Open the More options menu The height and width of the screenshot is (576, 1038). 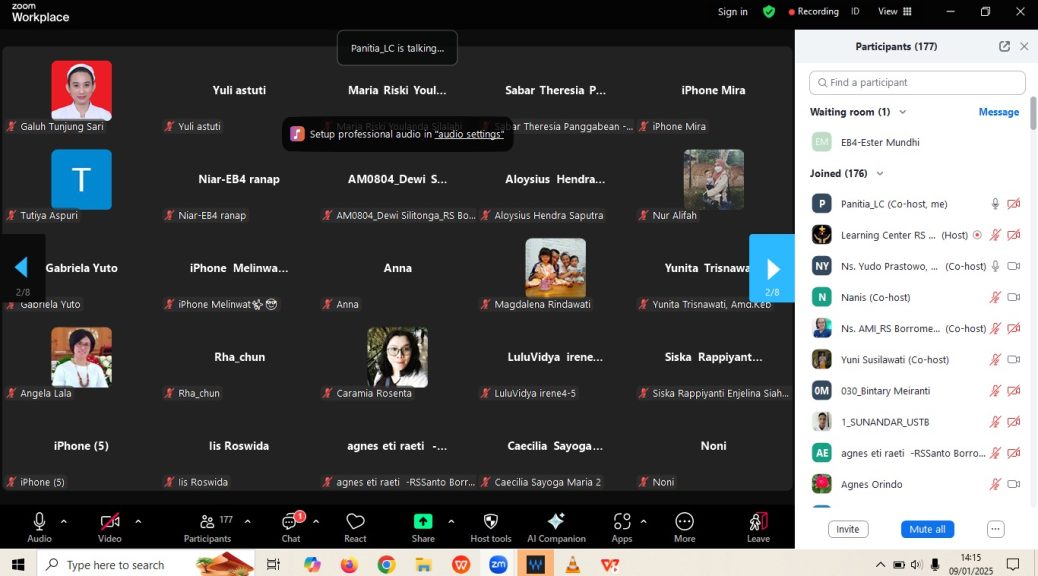(x=685, y=522)
